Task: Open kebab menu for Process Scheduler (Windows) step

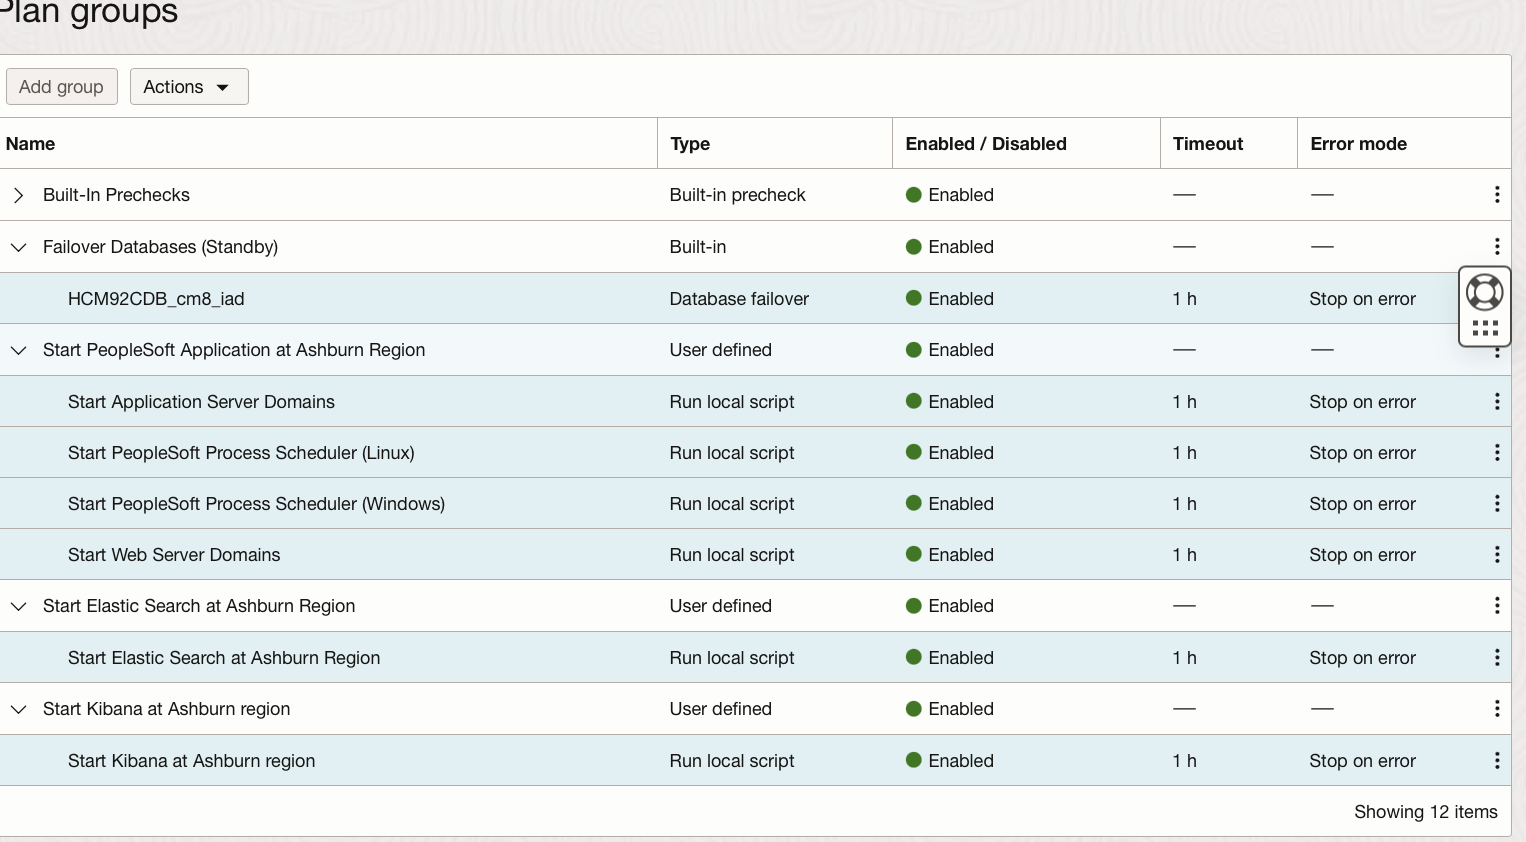Action: pos(1496,504)
